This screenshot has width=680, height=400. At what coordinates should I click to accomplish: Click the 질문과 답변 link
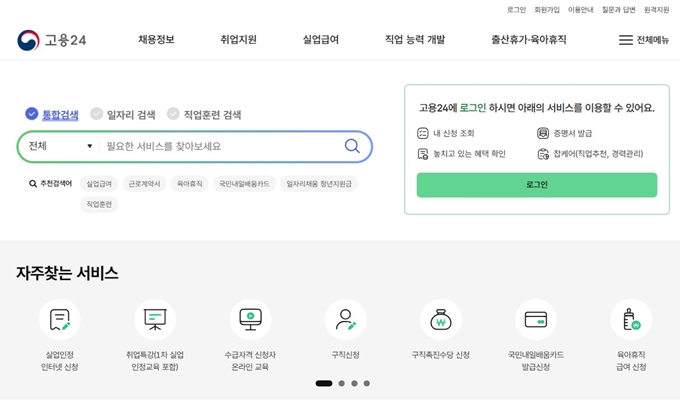tap(618, 10)
